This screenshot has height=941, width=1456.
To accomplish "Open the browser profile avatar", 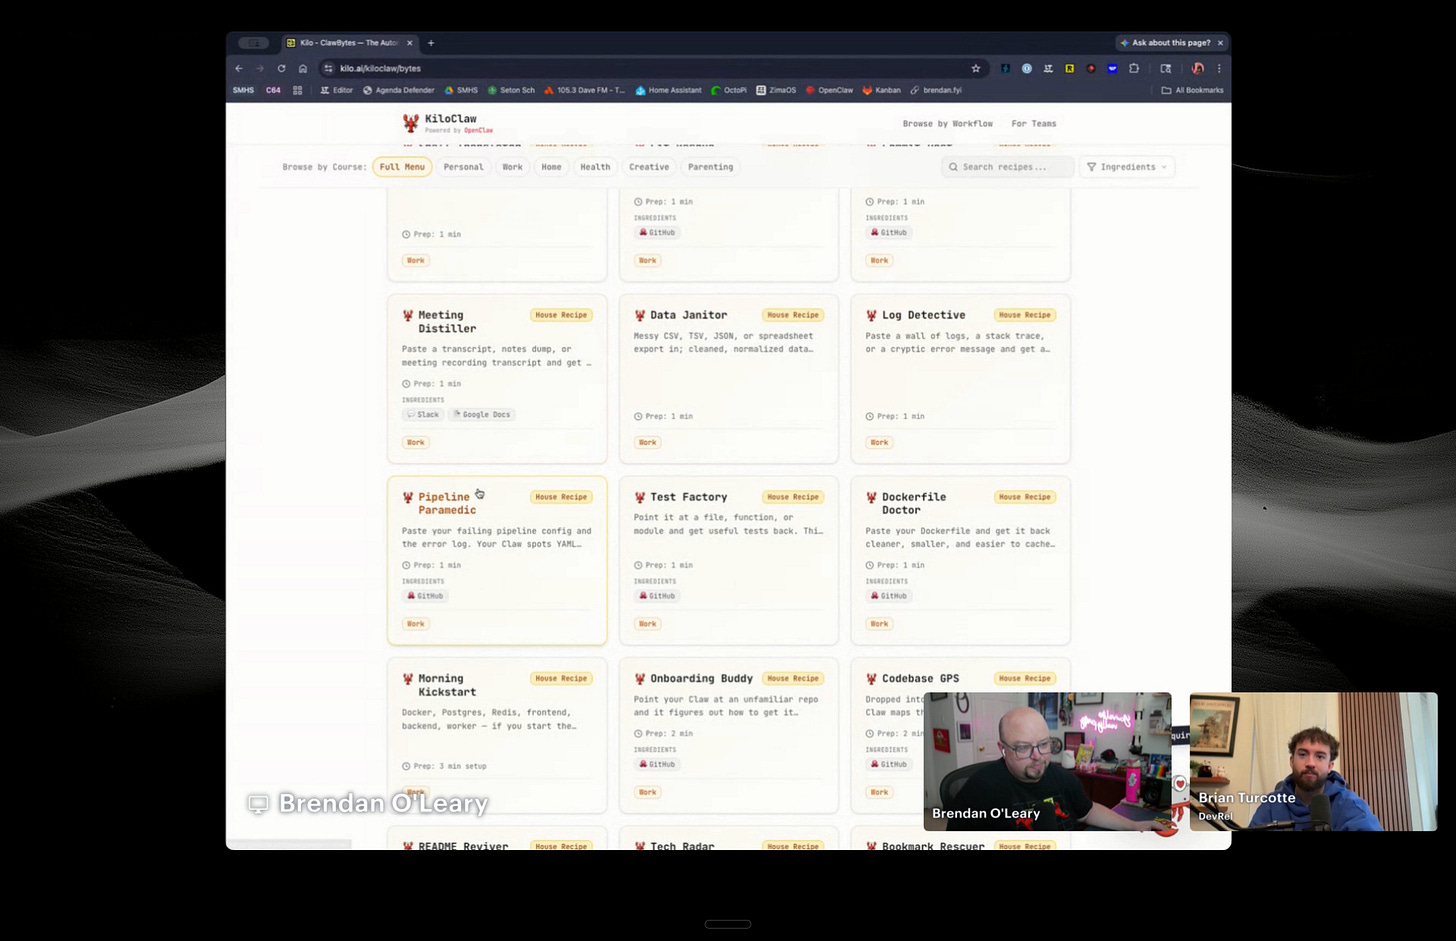I will click(x=1198, y=68).
